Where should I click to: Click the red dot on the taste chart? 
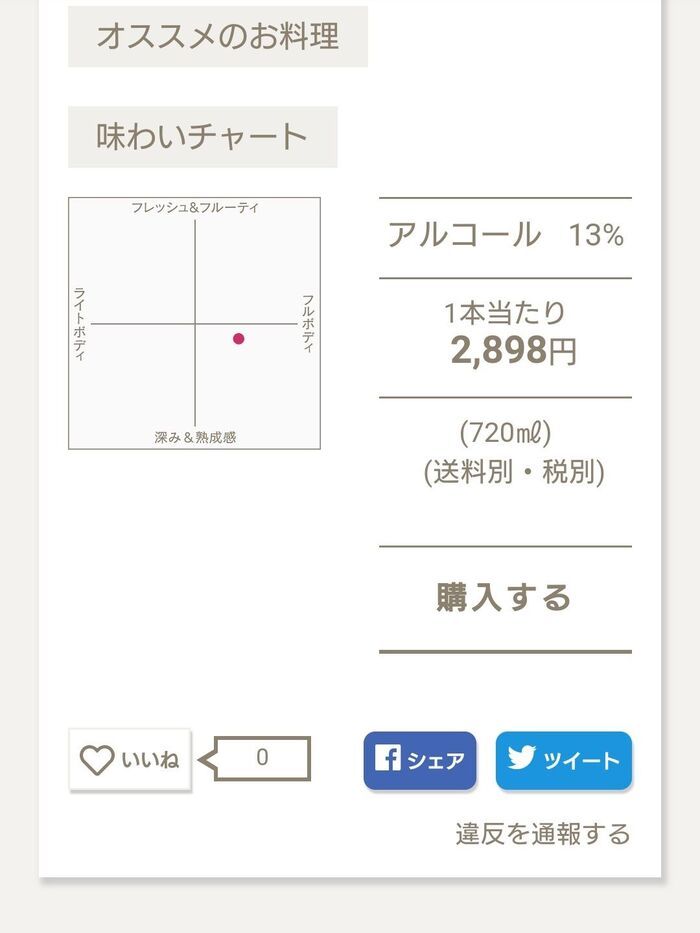pyautogui.click(x=238, y=339)
